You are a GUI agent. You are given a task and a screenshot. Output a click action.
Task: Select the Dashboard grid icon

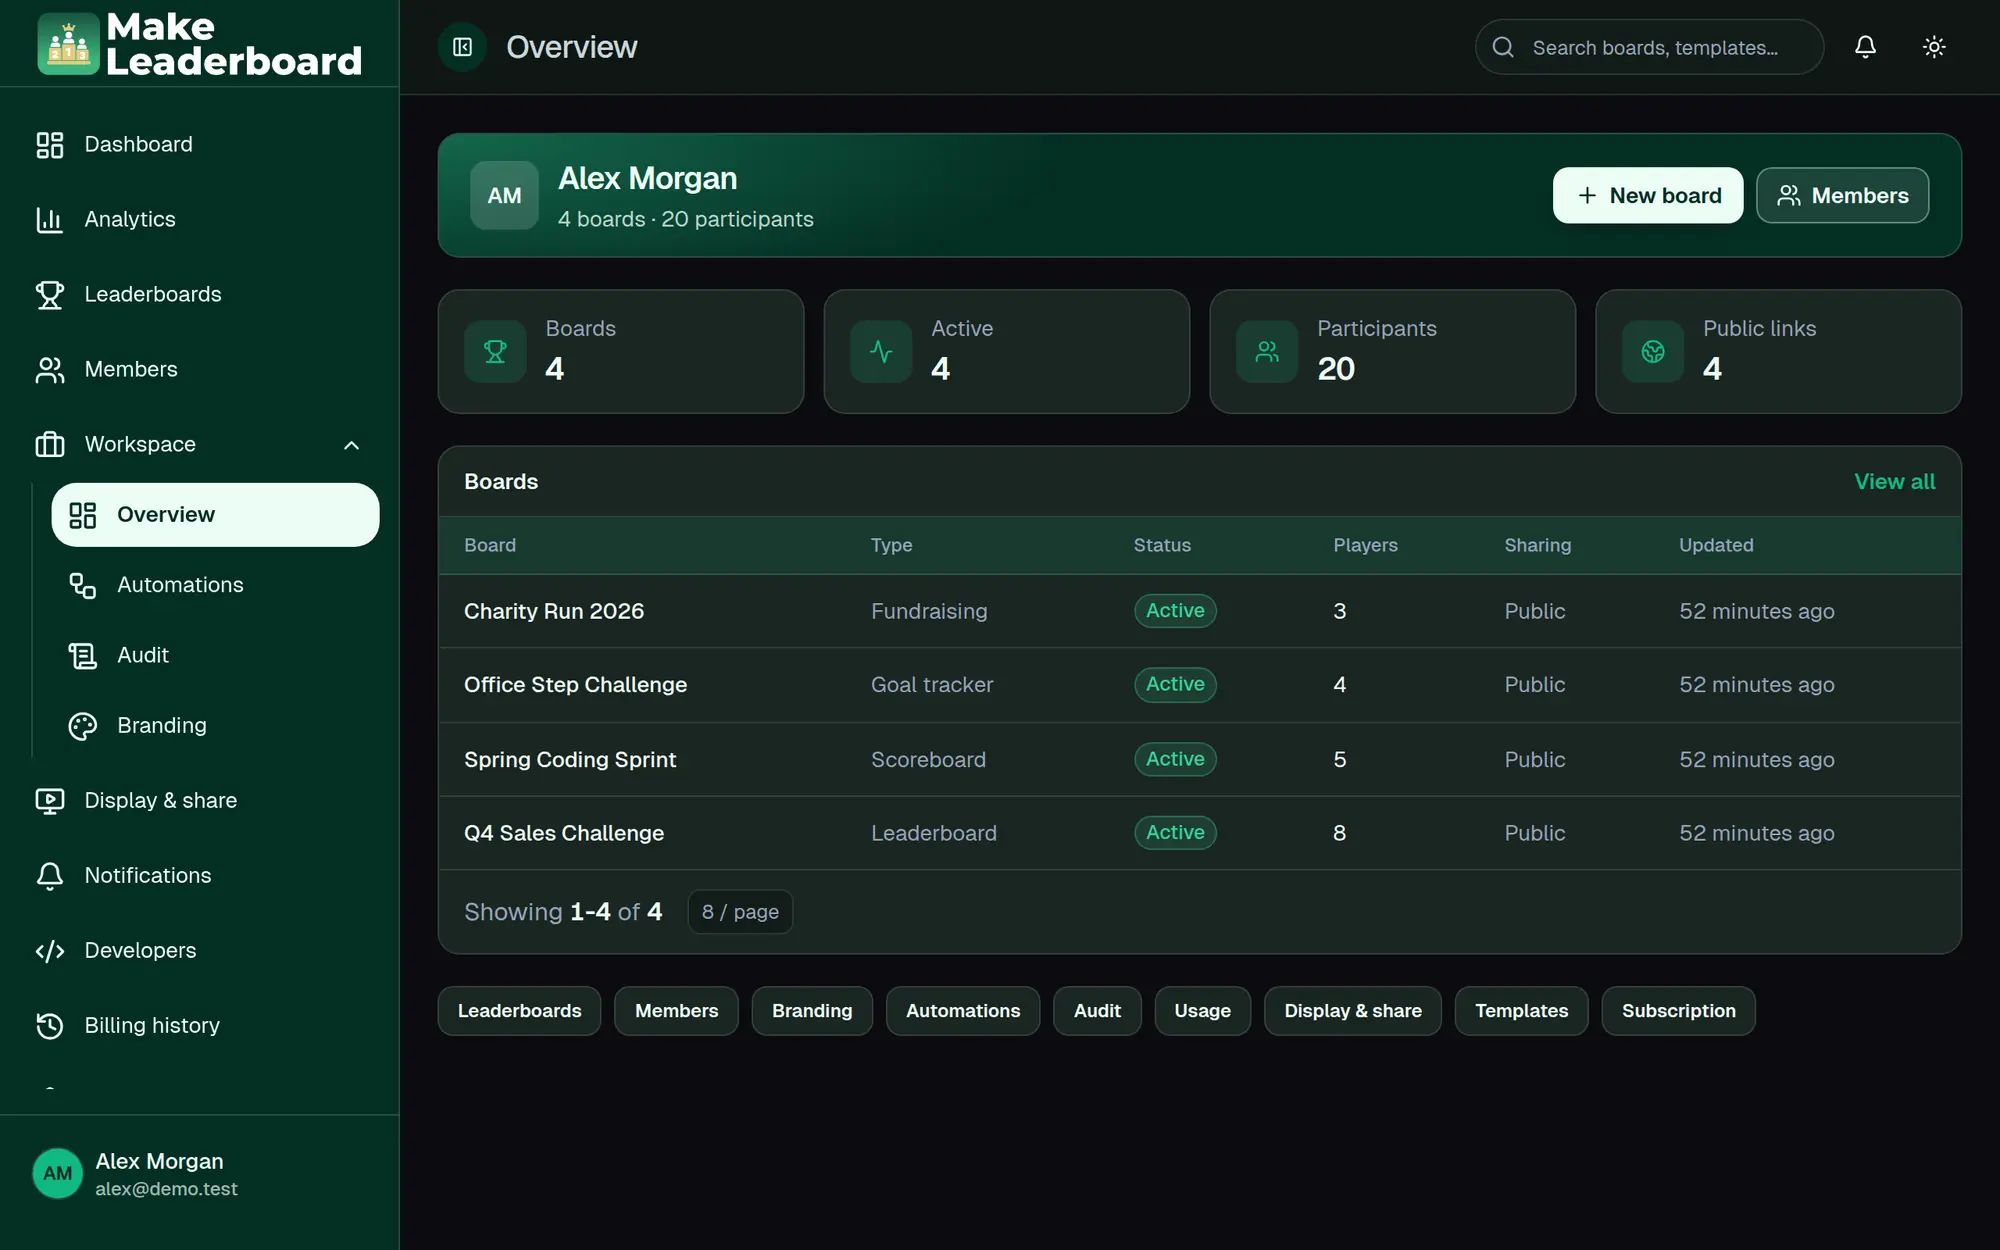pyautogui.click(x=50, y=144)
